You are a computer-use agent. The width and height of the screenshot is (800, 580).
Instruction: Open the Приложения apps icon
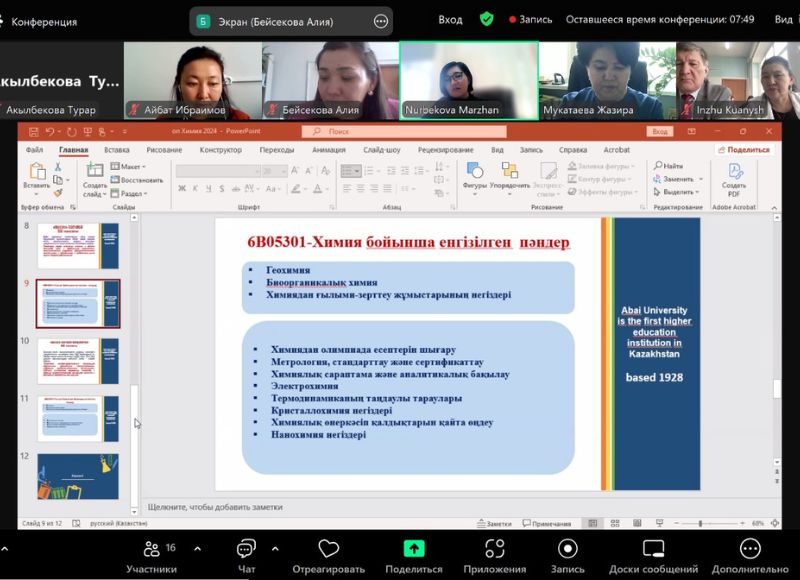click(494, 549)
